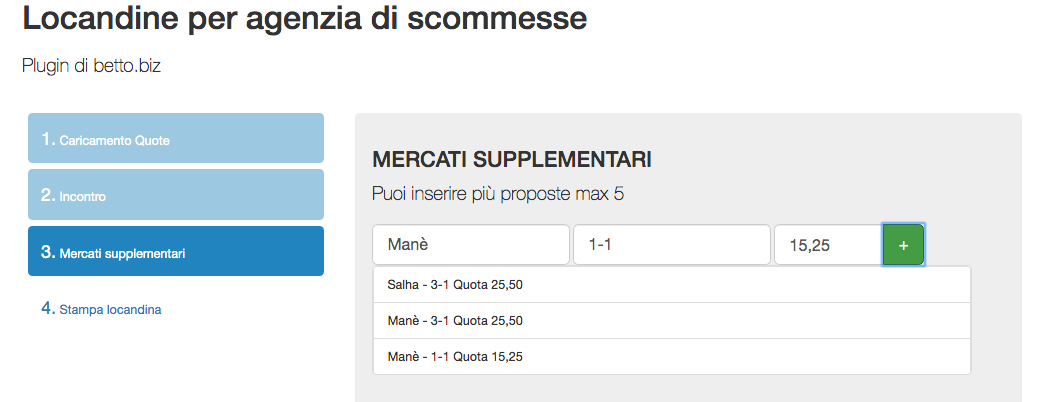Click the number 1 before Caricamento Quote
1052x402 pixels.
coord(47,139)
